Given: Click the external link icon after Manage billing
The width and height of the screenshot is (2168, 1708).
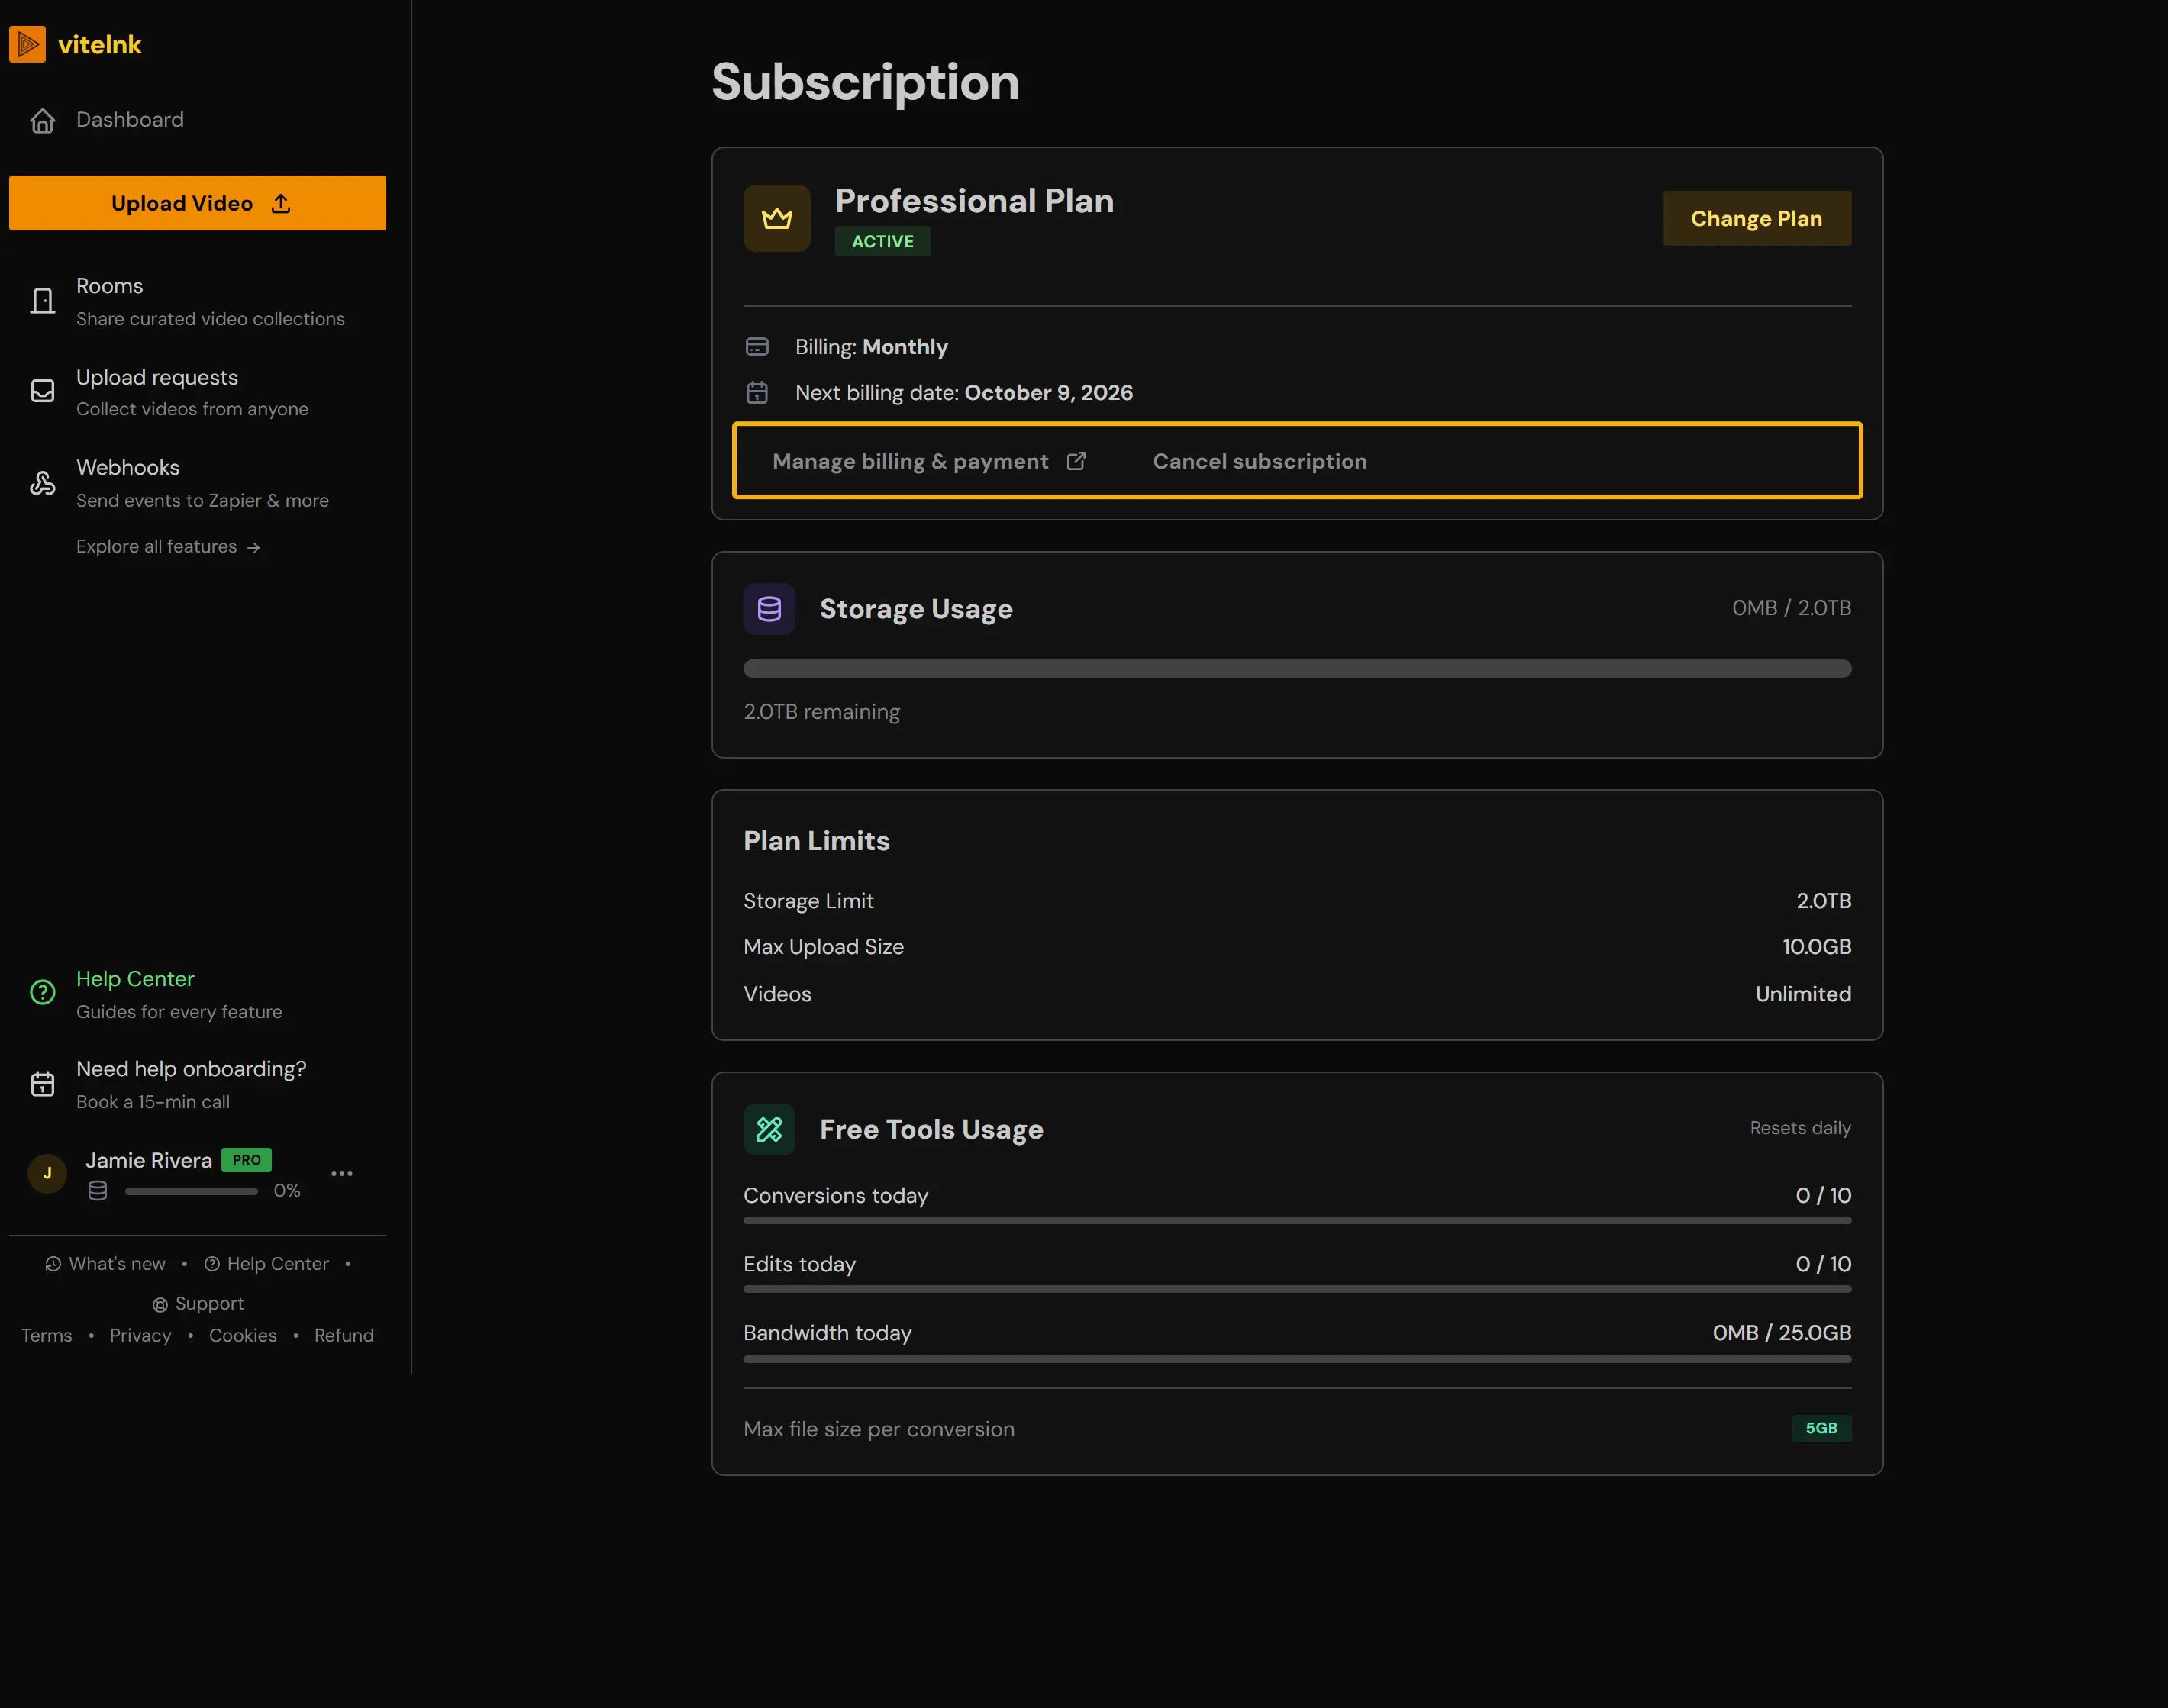Looking at the screenshot, I should click(1076, 461).
